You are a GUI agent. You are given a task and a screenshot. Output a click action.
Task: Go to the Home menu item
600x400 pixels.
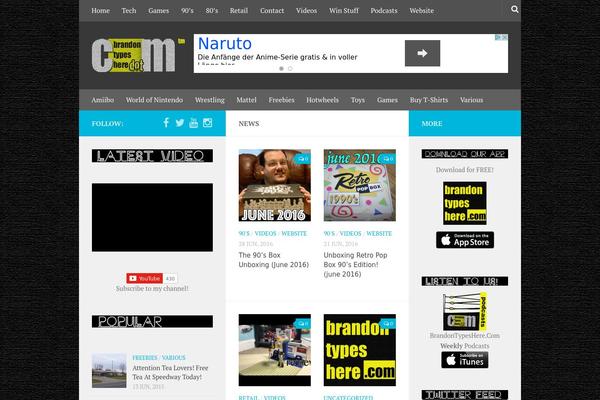100,11
